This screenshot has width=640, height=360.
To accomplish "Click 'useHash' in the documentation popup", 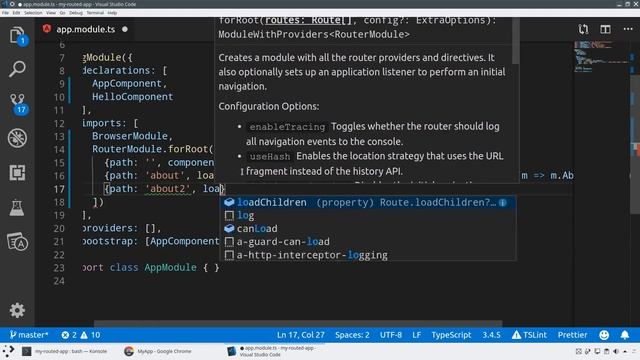I will pyautogui.click(x=270, y=157).
